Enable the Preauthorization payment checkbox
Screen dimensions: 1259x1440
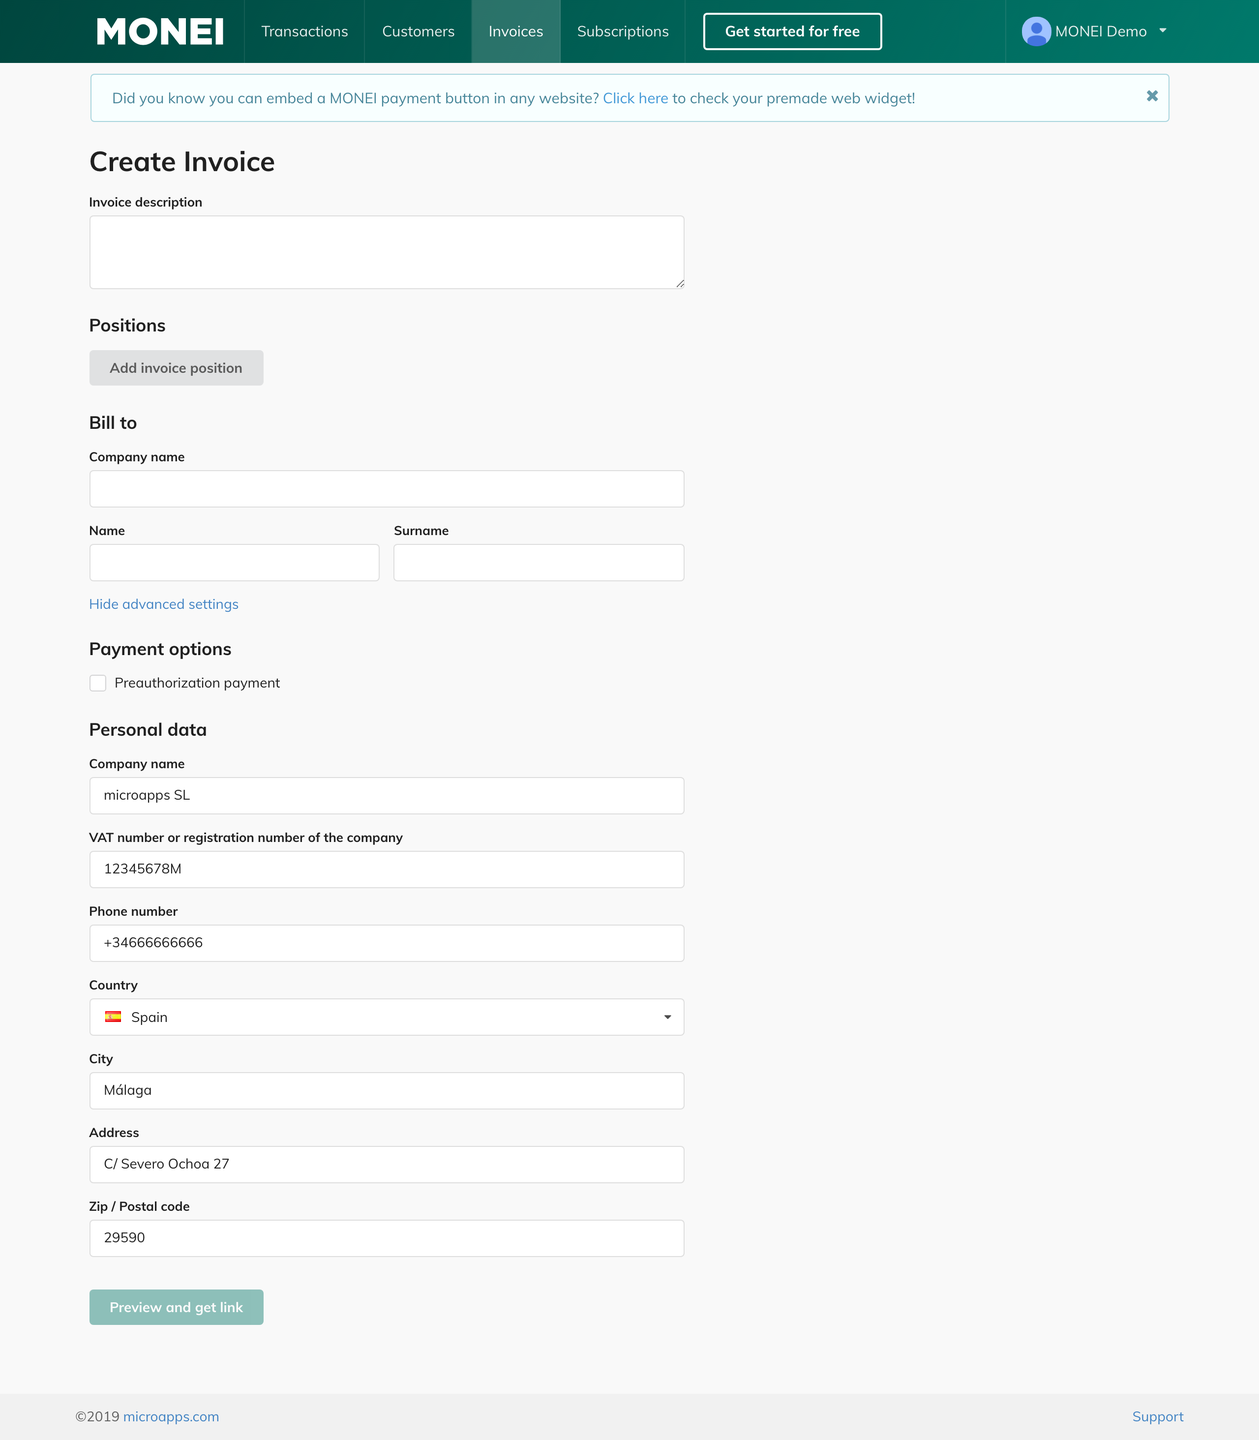point(98,683)
